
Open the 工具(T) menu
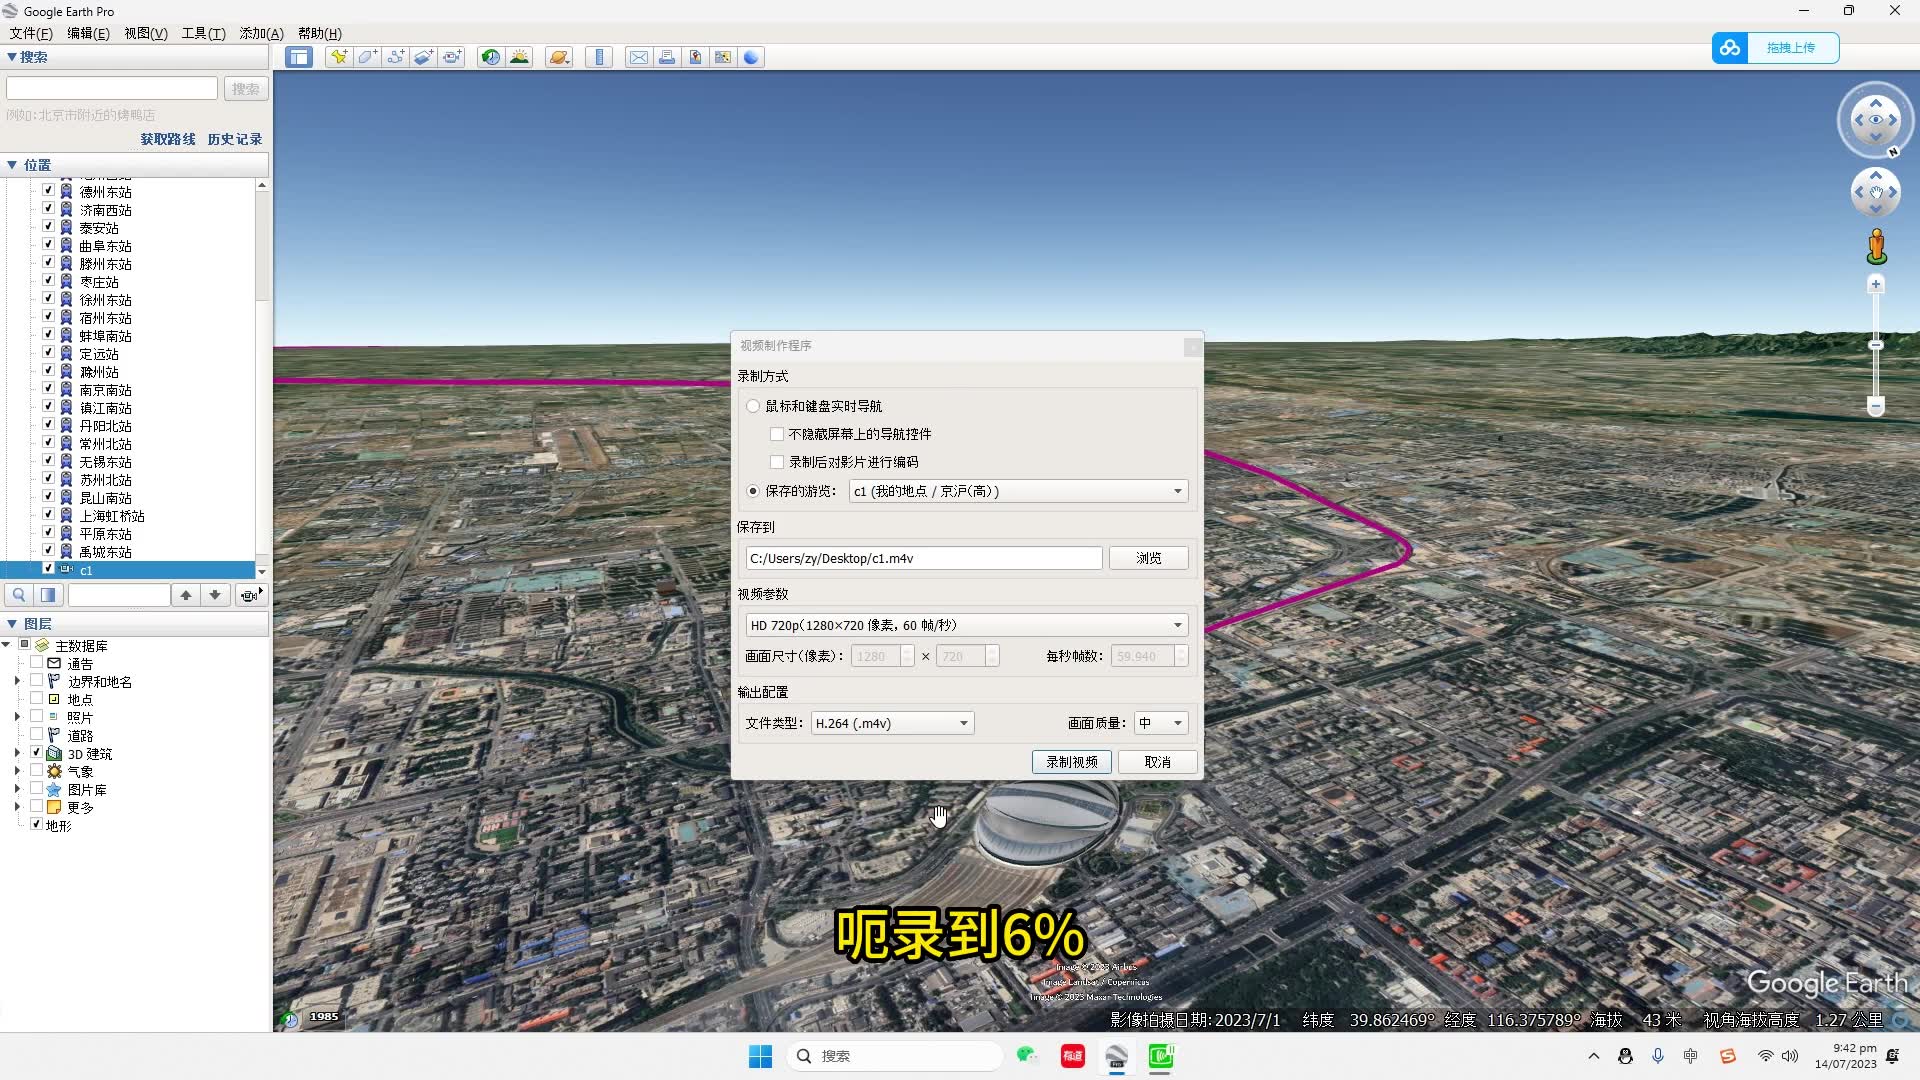point(203,33)
